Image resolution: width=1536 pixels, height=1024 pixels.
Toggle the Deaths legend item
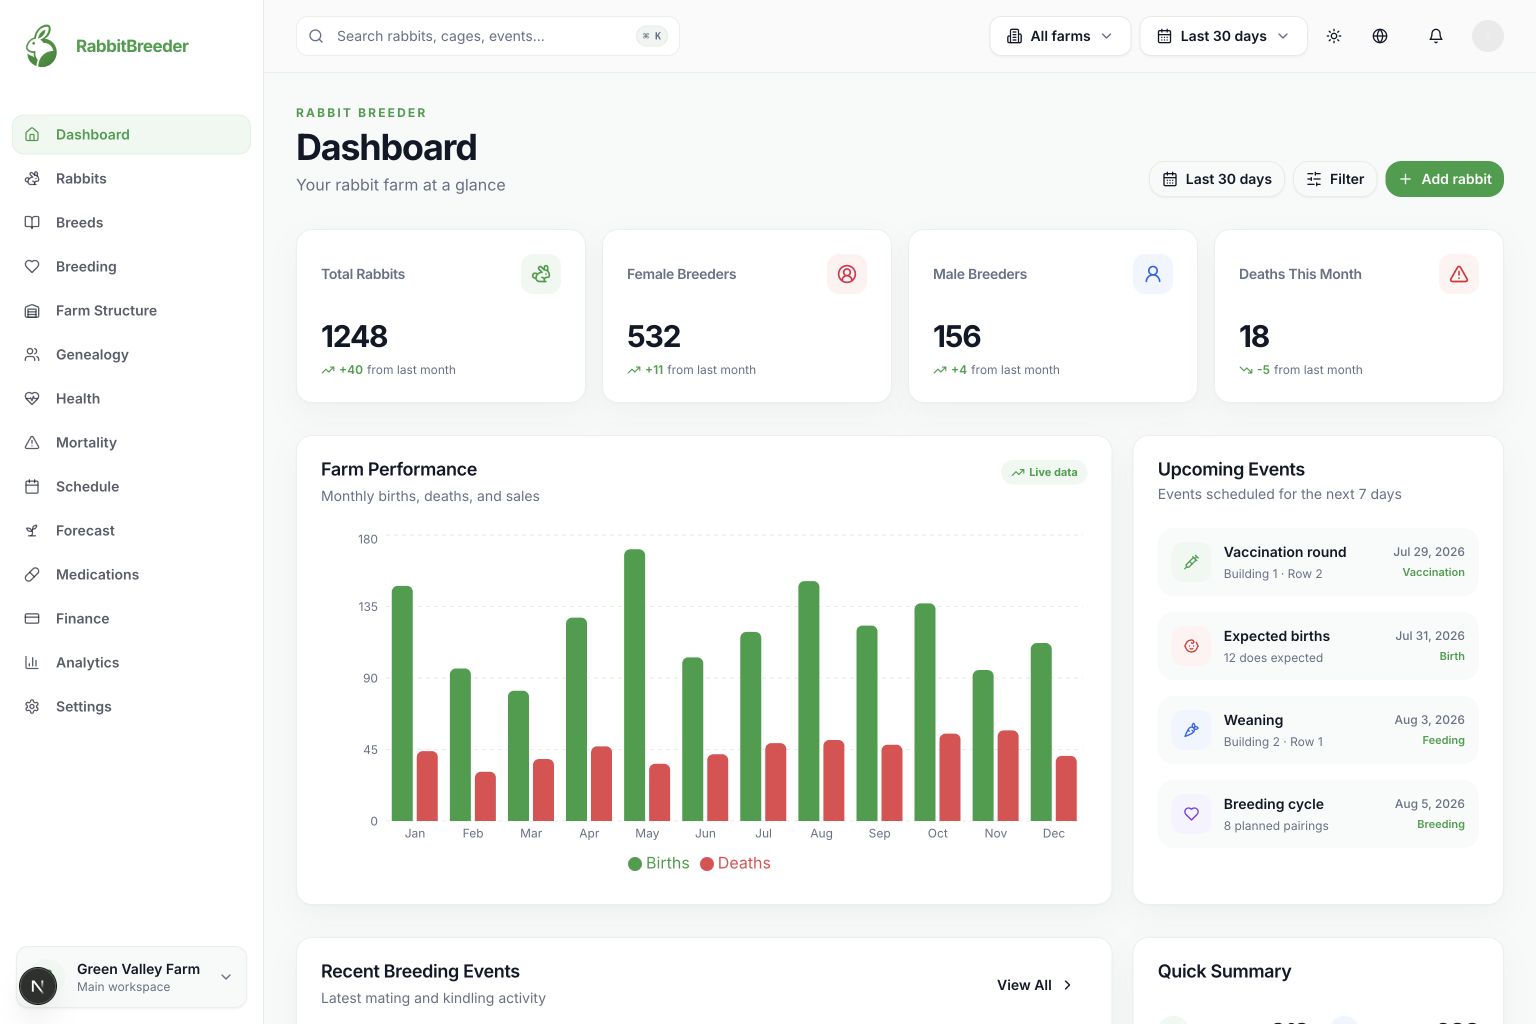point(735,863)
